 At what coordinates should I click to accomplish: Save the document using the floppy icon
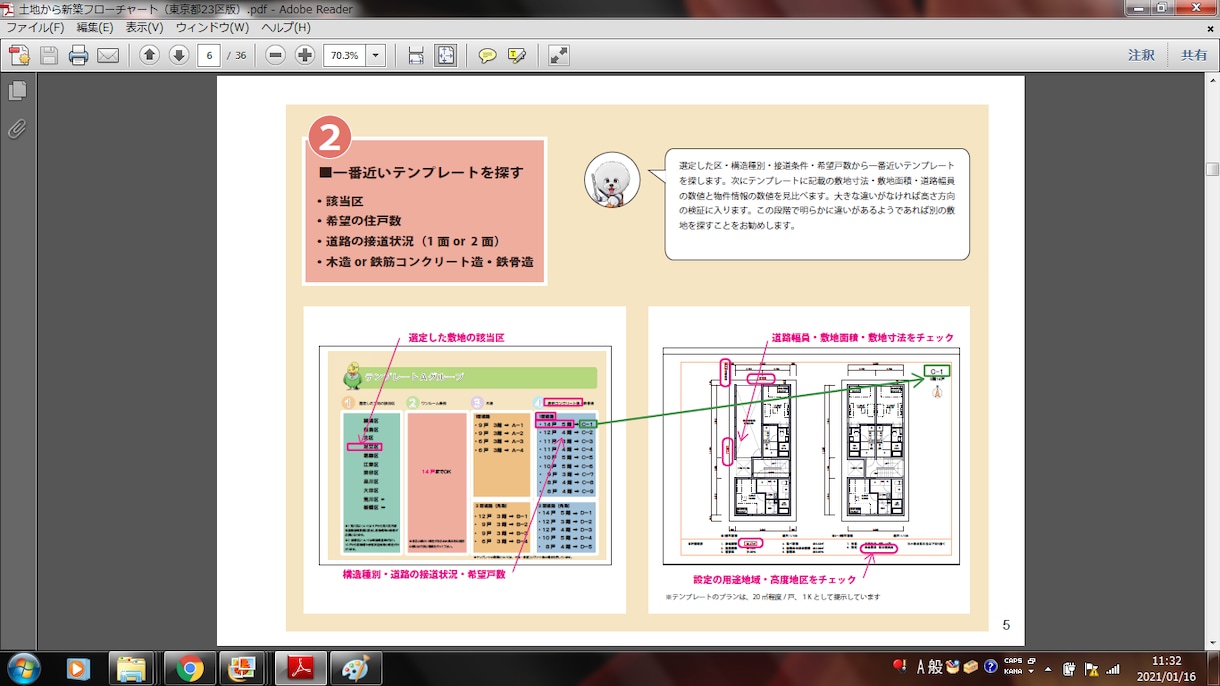[49, 55]
